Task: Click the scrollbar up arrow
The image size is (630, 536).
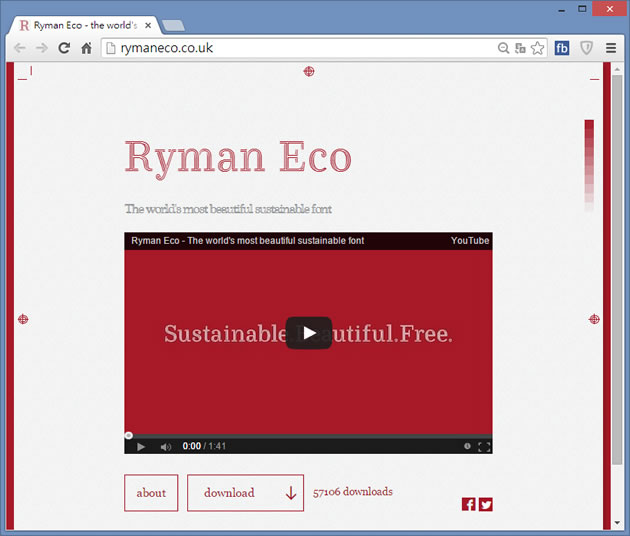Action: tap(617, 69)
